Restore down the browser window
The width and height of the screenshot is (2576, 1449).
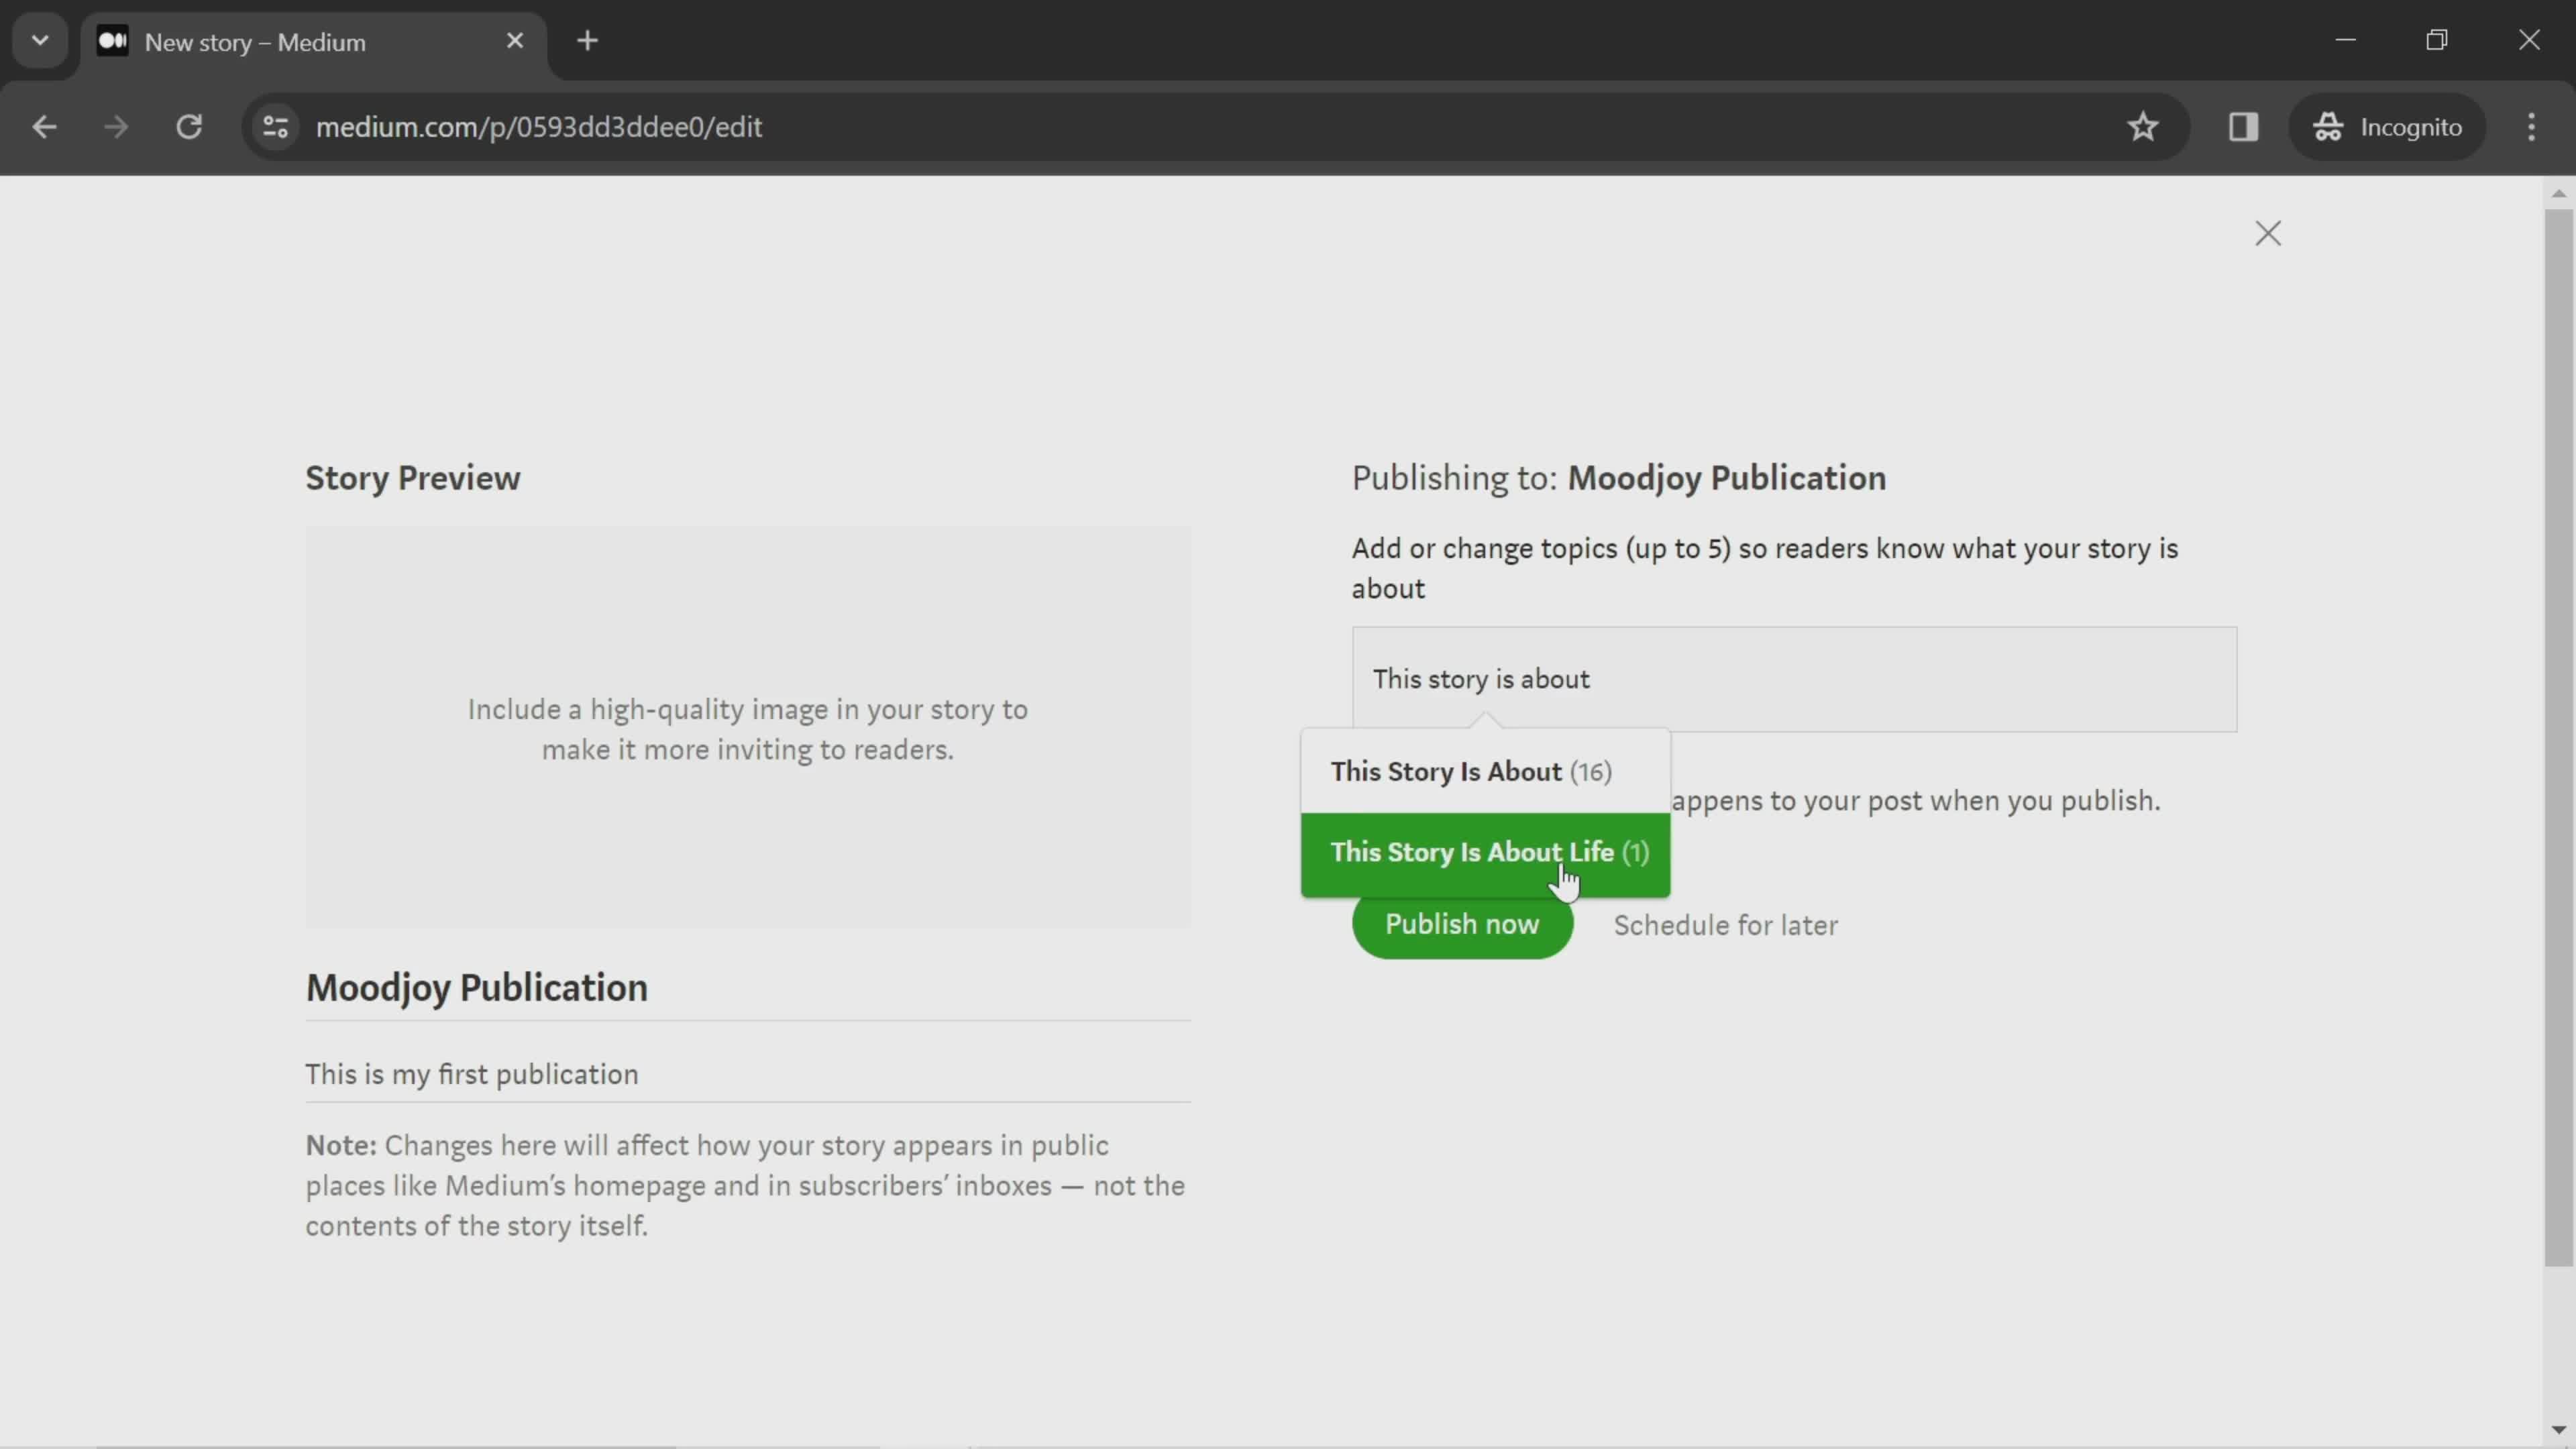[x=2437, y=40]
